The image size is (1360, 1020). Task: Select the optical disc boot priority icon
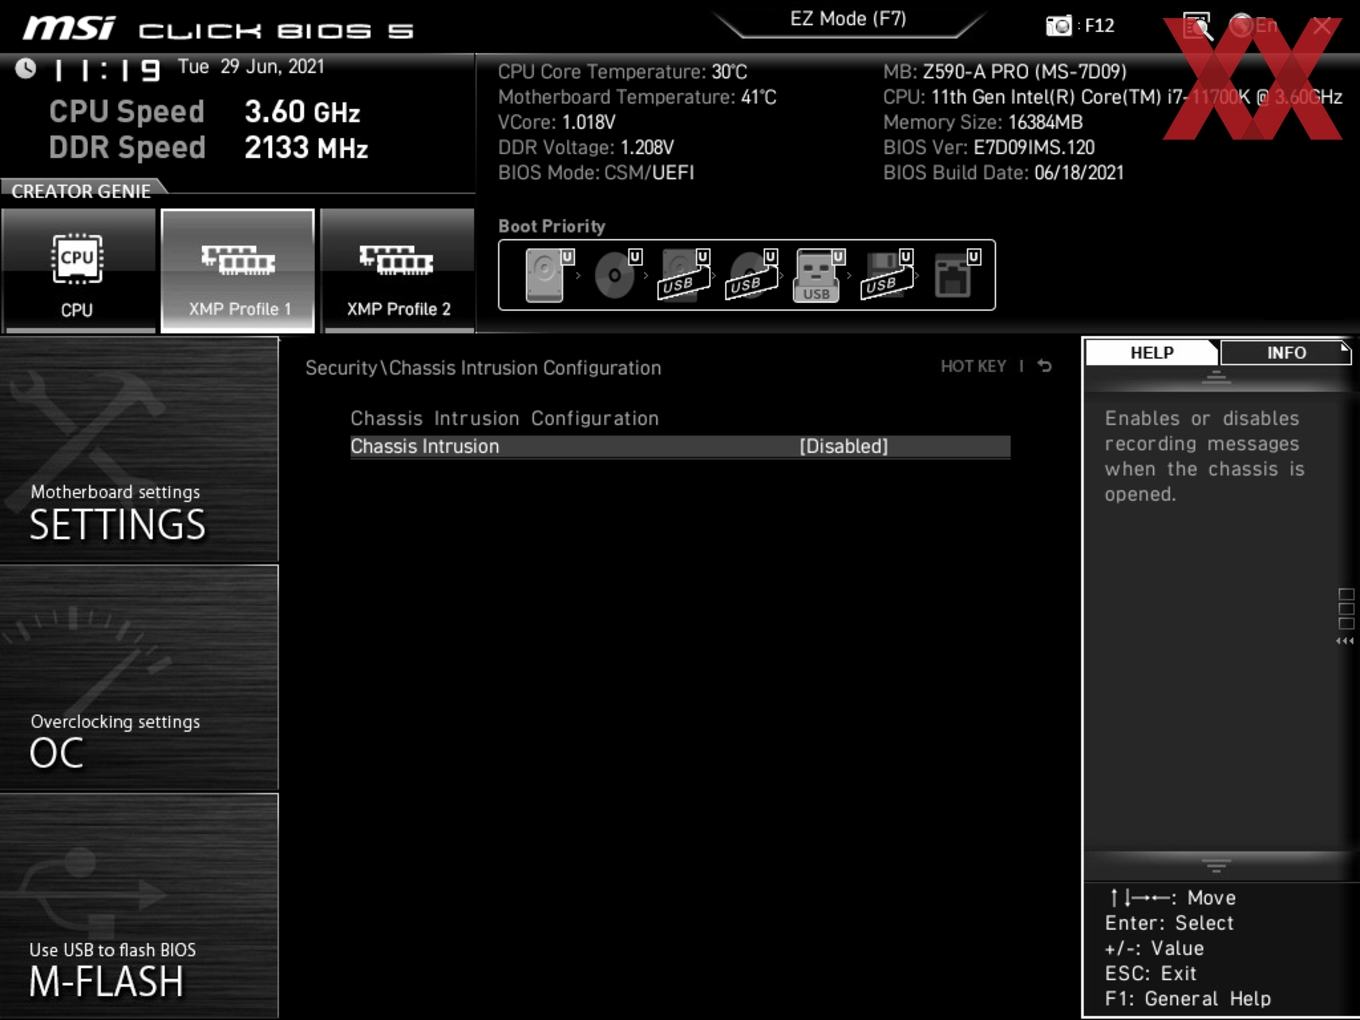(617, 275)
